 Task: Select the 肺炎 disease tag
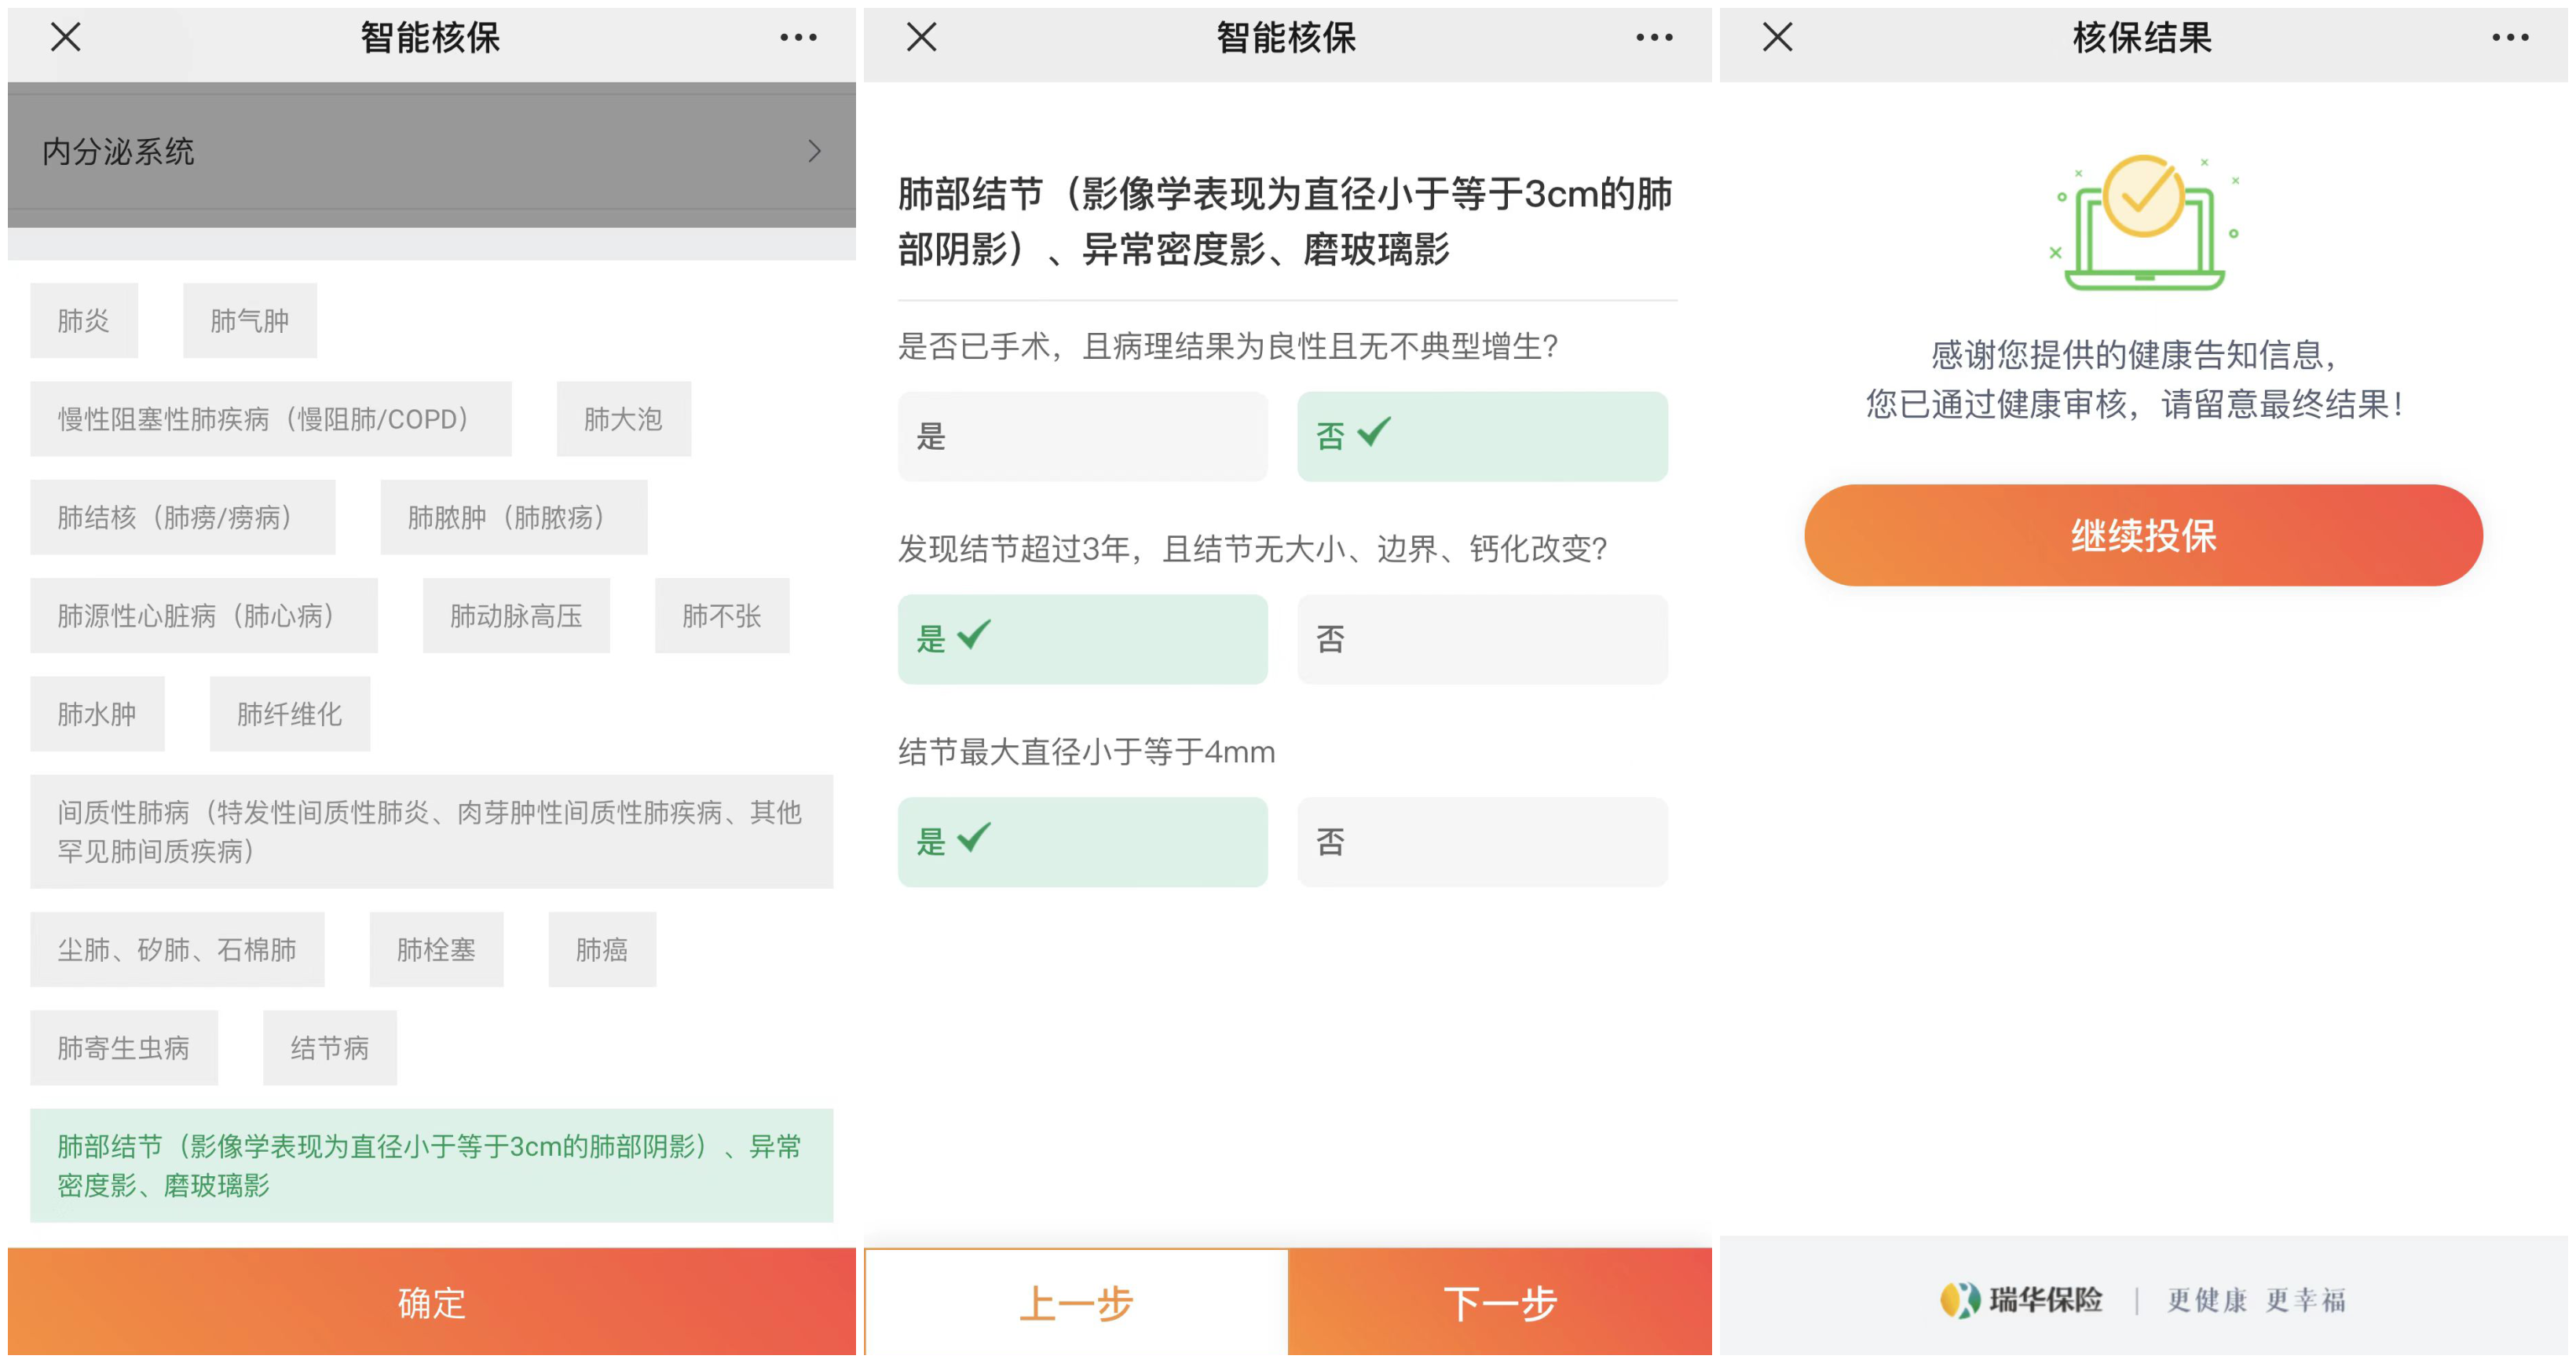(84, 320)
